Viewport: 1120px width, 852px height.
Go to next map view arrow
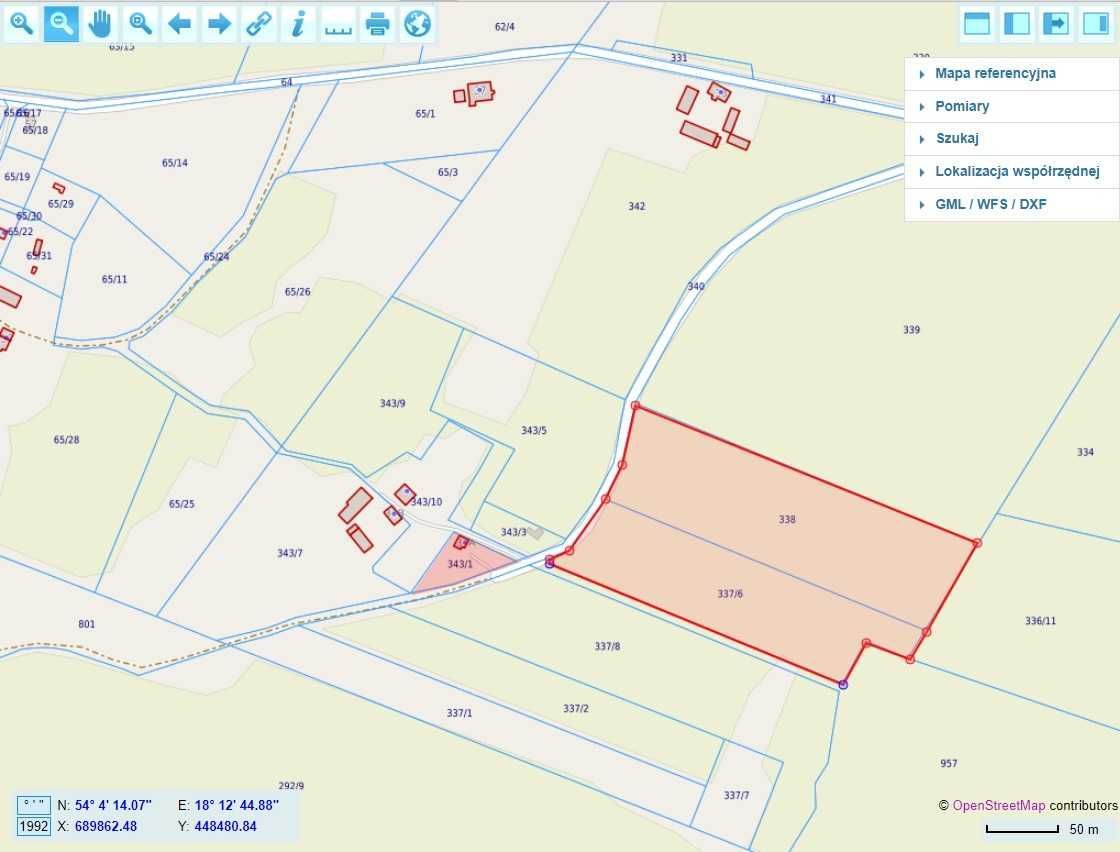[219, 24]
